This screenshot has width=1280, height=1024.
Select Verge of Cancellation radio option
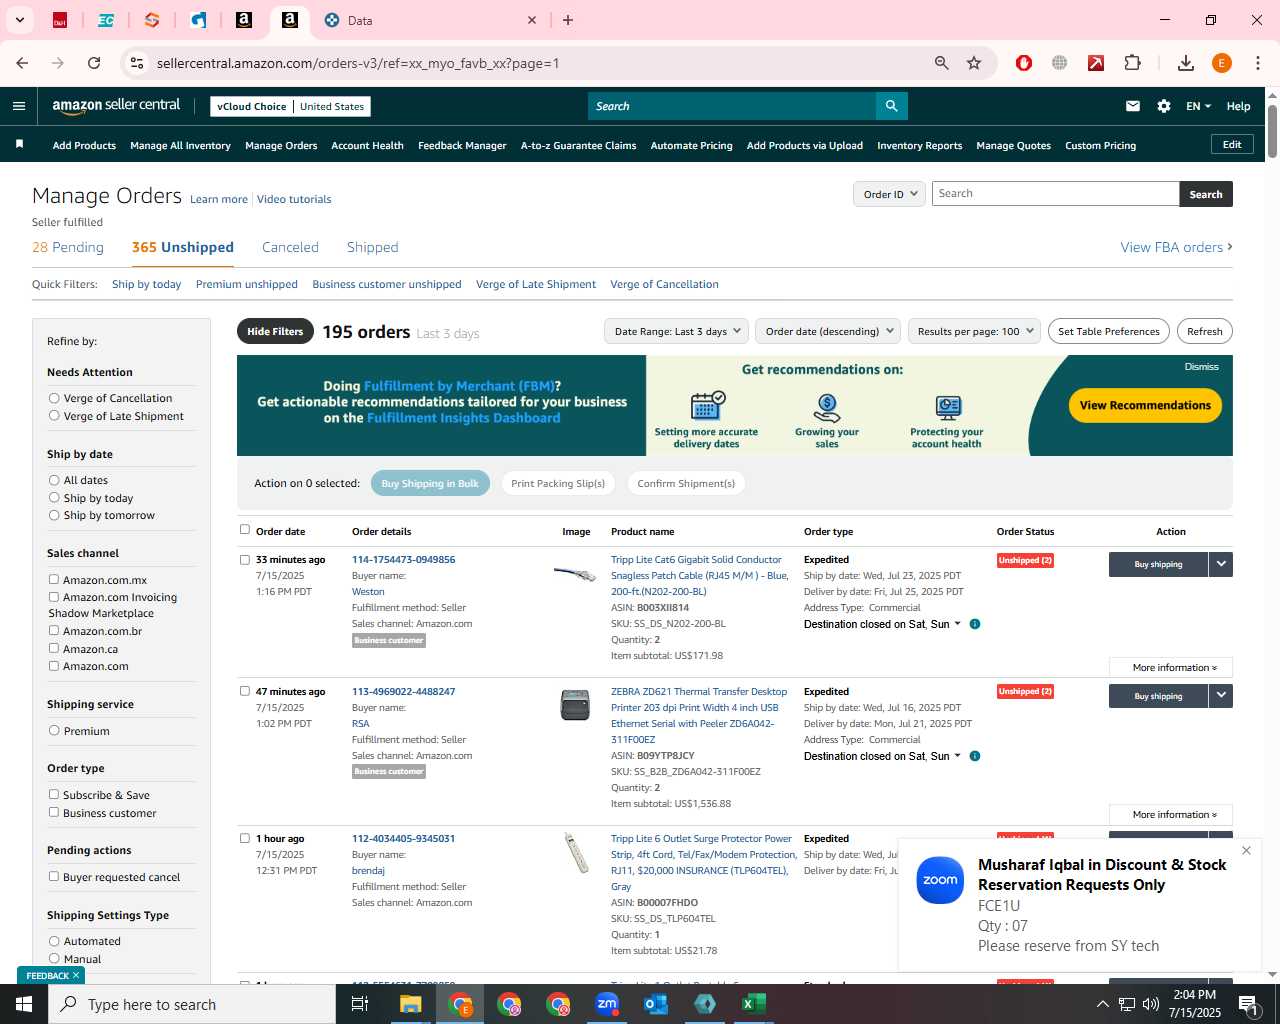(x=54, y=398)
